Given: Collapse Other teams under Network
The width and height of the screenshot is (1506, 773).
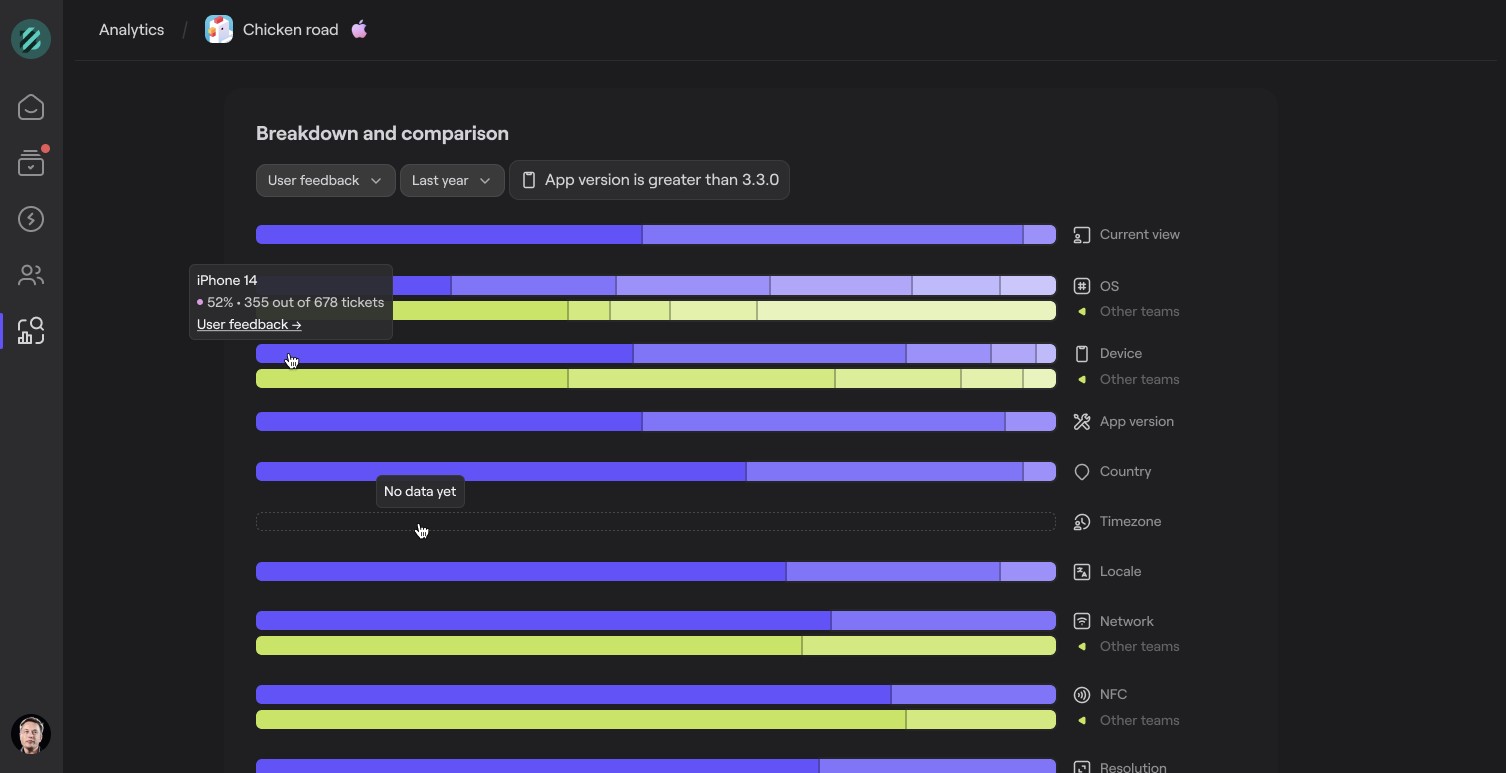Looking at the screenshot, I should 1082,646.
